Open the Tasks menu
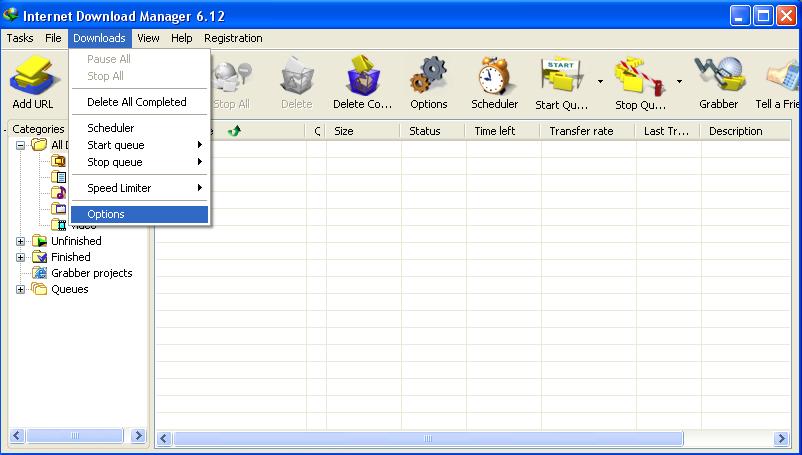 (x=20, y=38)
